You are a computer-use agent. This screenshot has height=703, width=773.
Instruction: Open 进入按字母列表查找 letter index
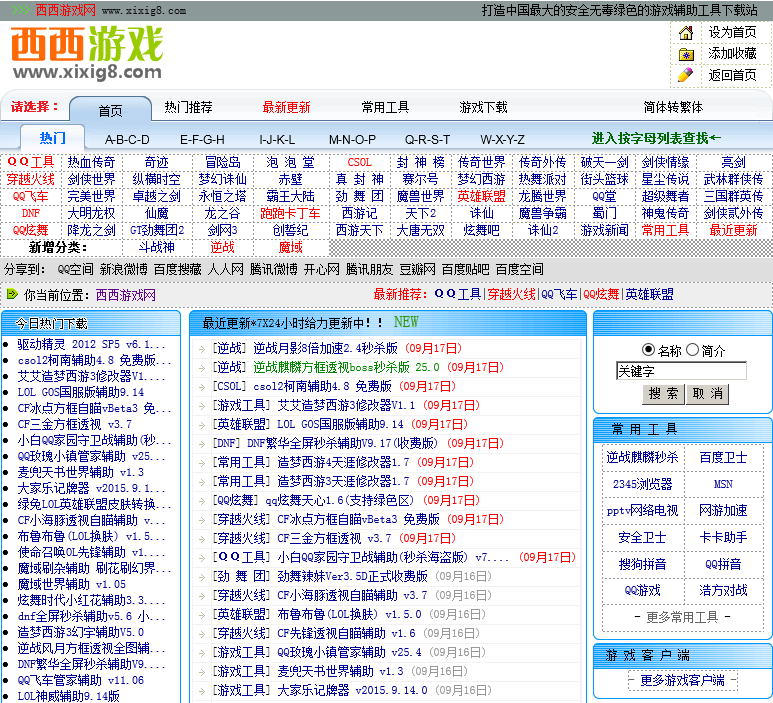tap(656, 138)
